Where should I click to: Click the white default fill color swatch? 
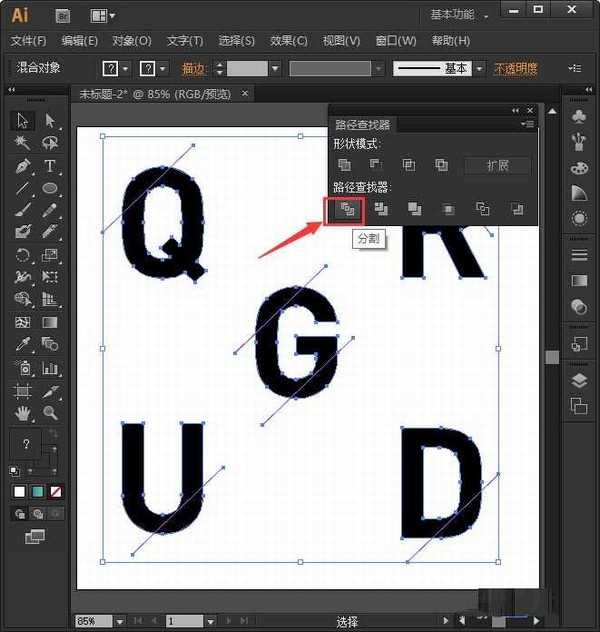(x=19, y=492)
